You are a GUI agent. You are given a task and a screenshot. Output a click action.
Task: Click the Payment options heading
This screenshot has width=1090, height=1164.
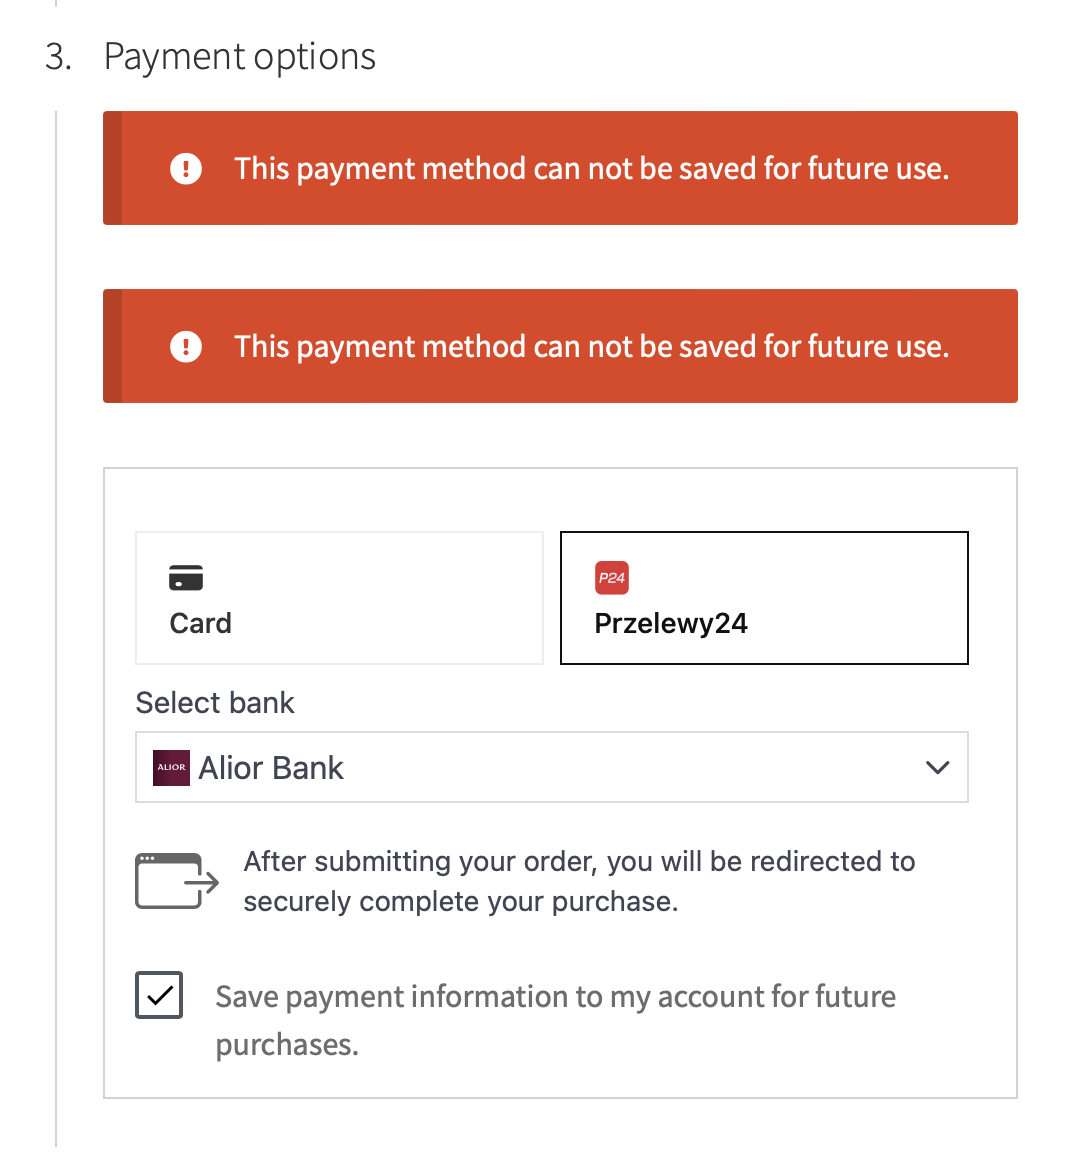tap(240, 56)
